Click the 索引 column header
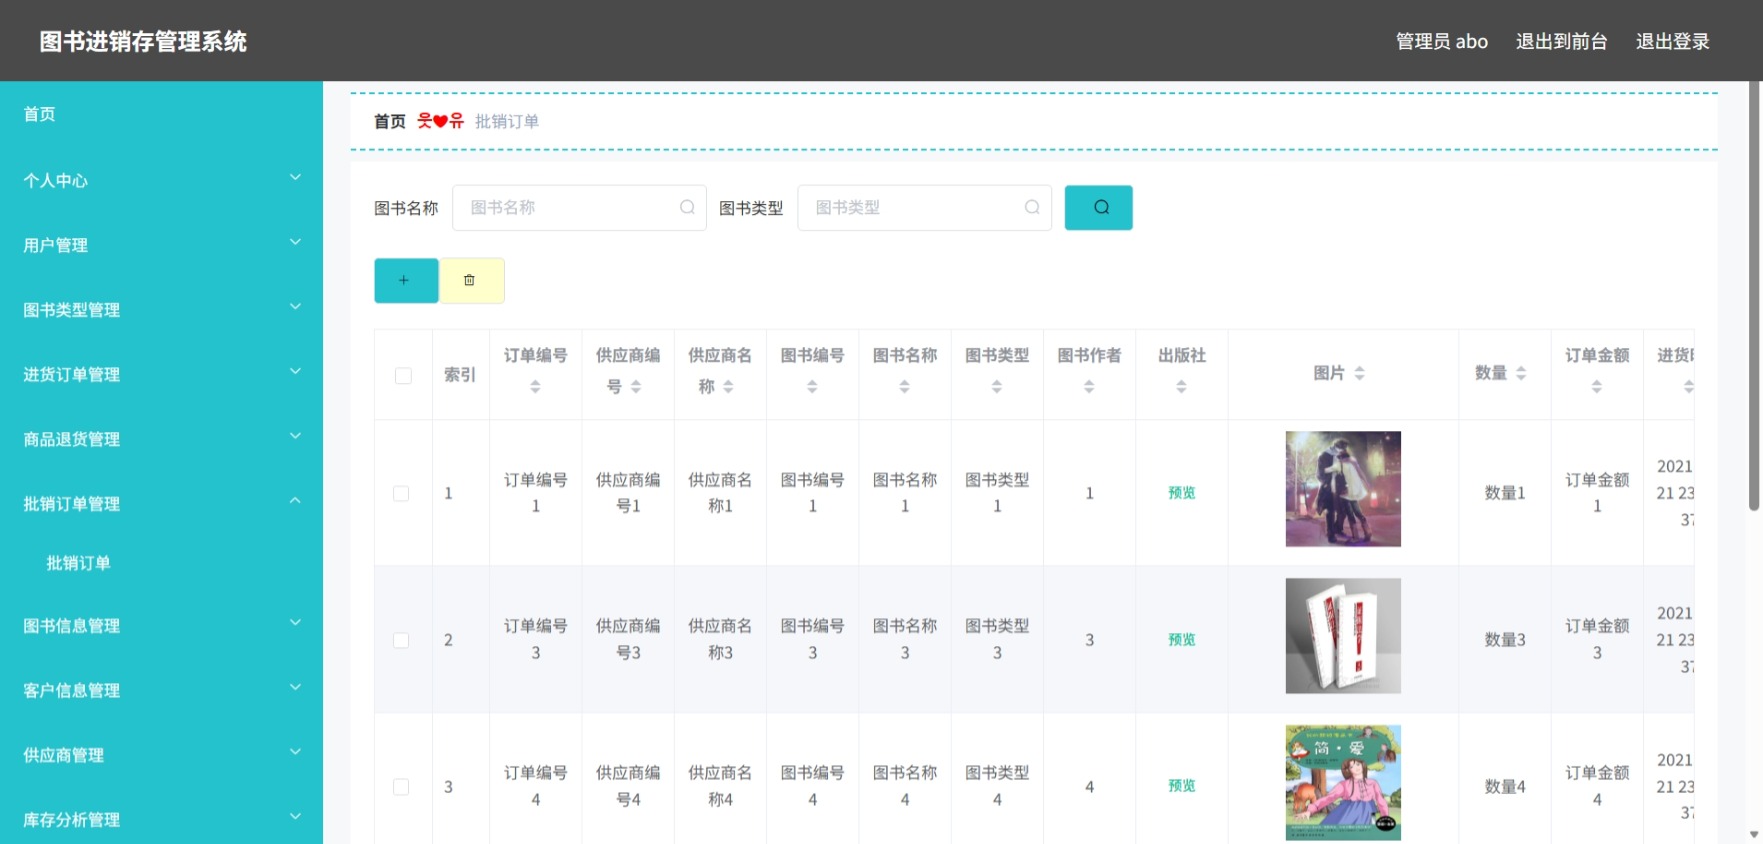This screenshot has height=844, width=1763. pos(460,375)
